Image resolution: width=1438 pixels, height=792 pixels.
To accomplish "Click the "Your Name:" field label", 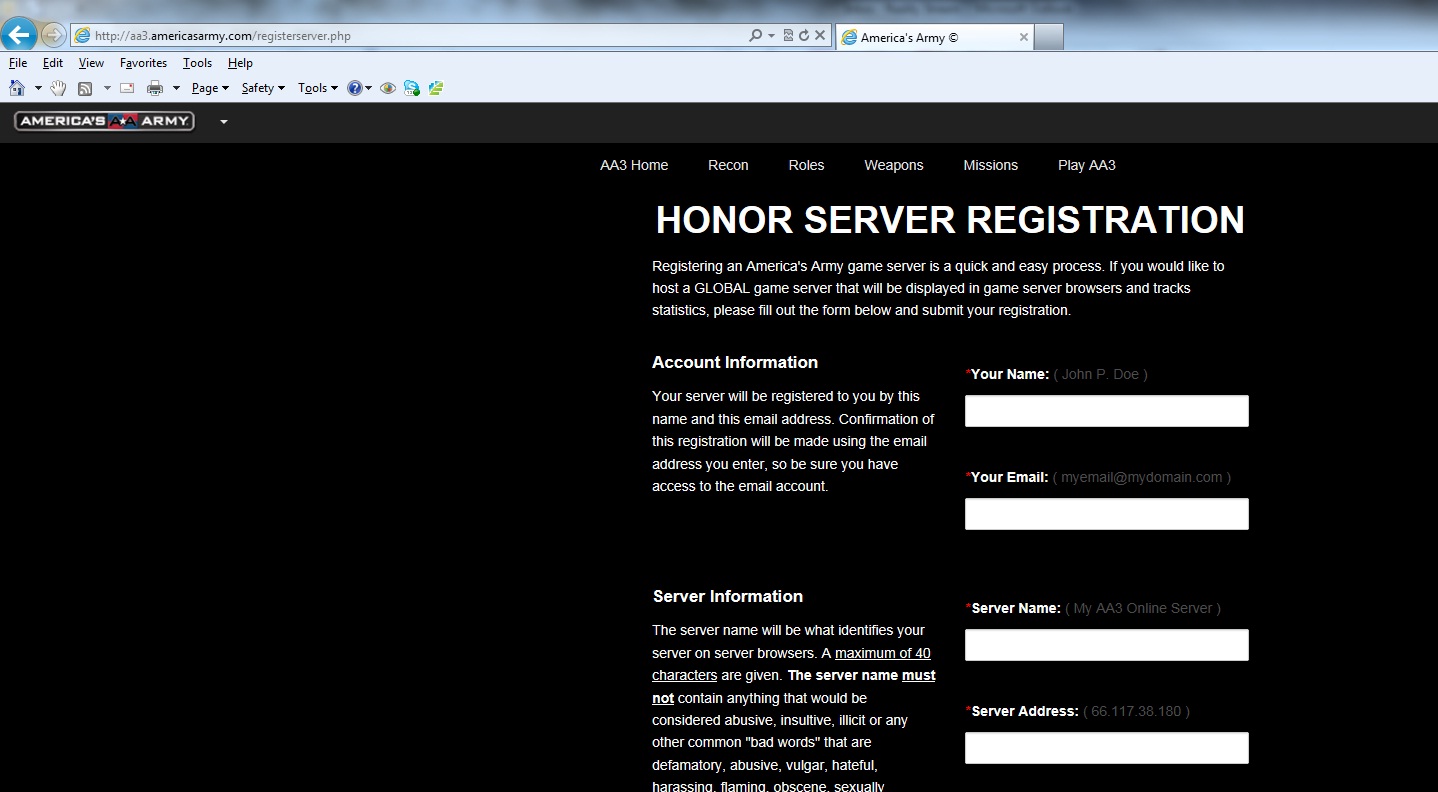I will 1009,374.
